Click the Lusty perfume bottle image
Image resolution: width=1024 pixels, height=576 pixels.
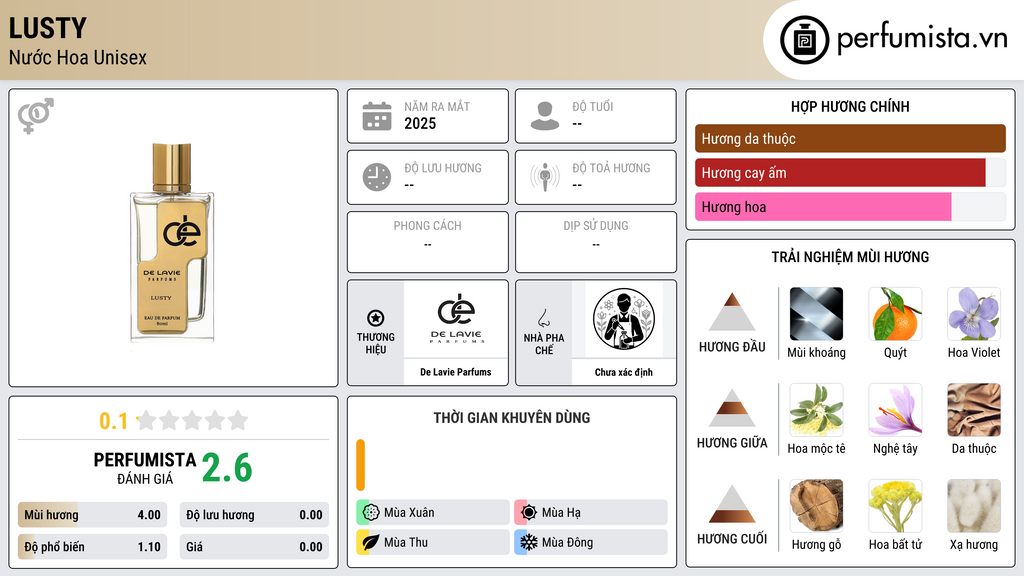[172, 242]
